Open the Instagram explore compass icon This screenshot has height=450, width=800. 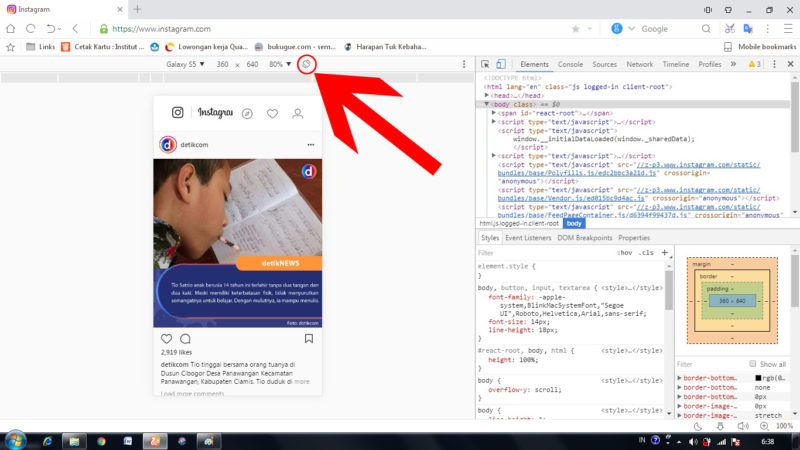coord(247,113)
